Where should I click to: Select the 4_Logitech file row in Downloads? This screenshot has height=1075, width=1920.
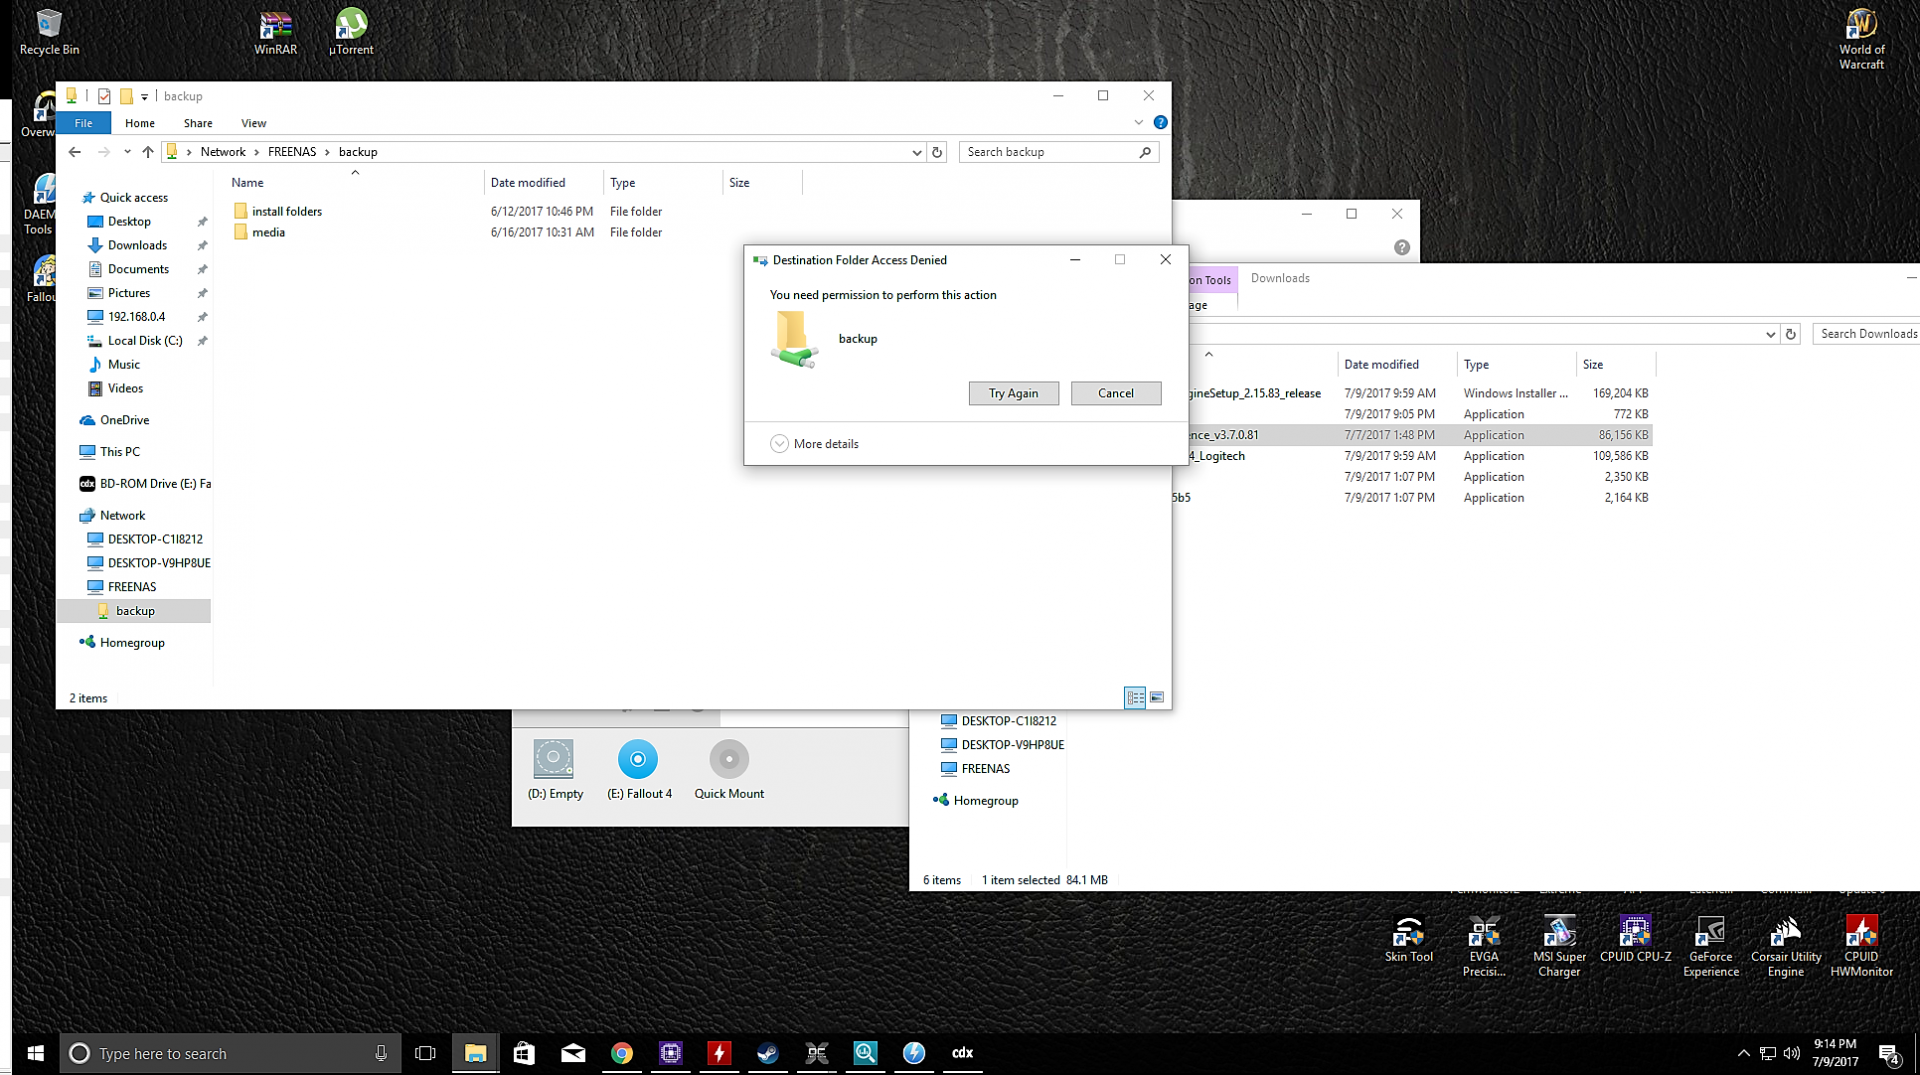[x=1413, y=456]
